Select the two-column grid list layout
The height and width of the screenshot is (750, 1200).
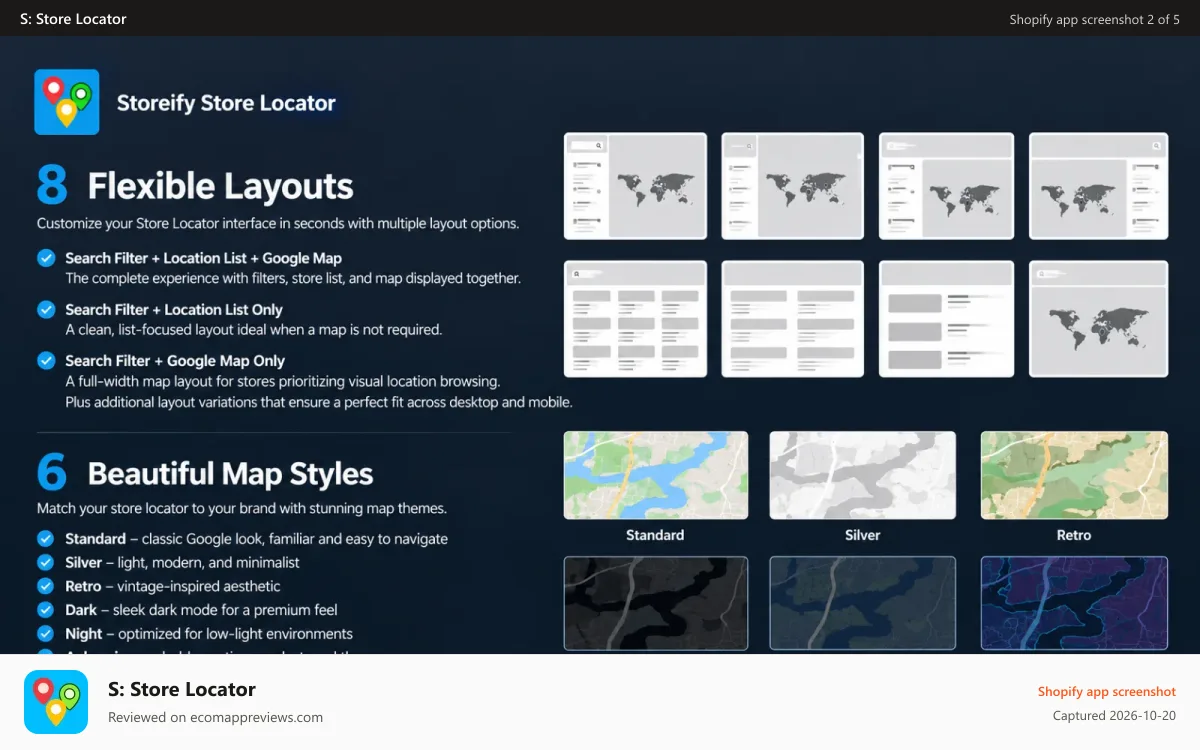(792, 319)
